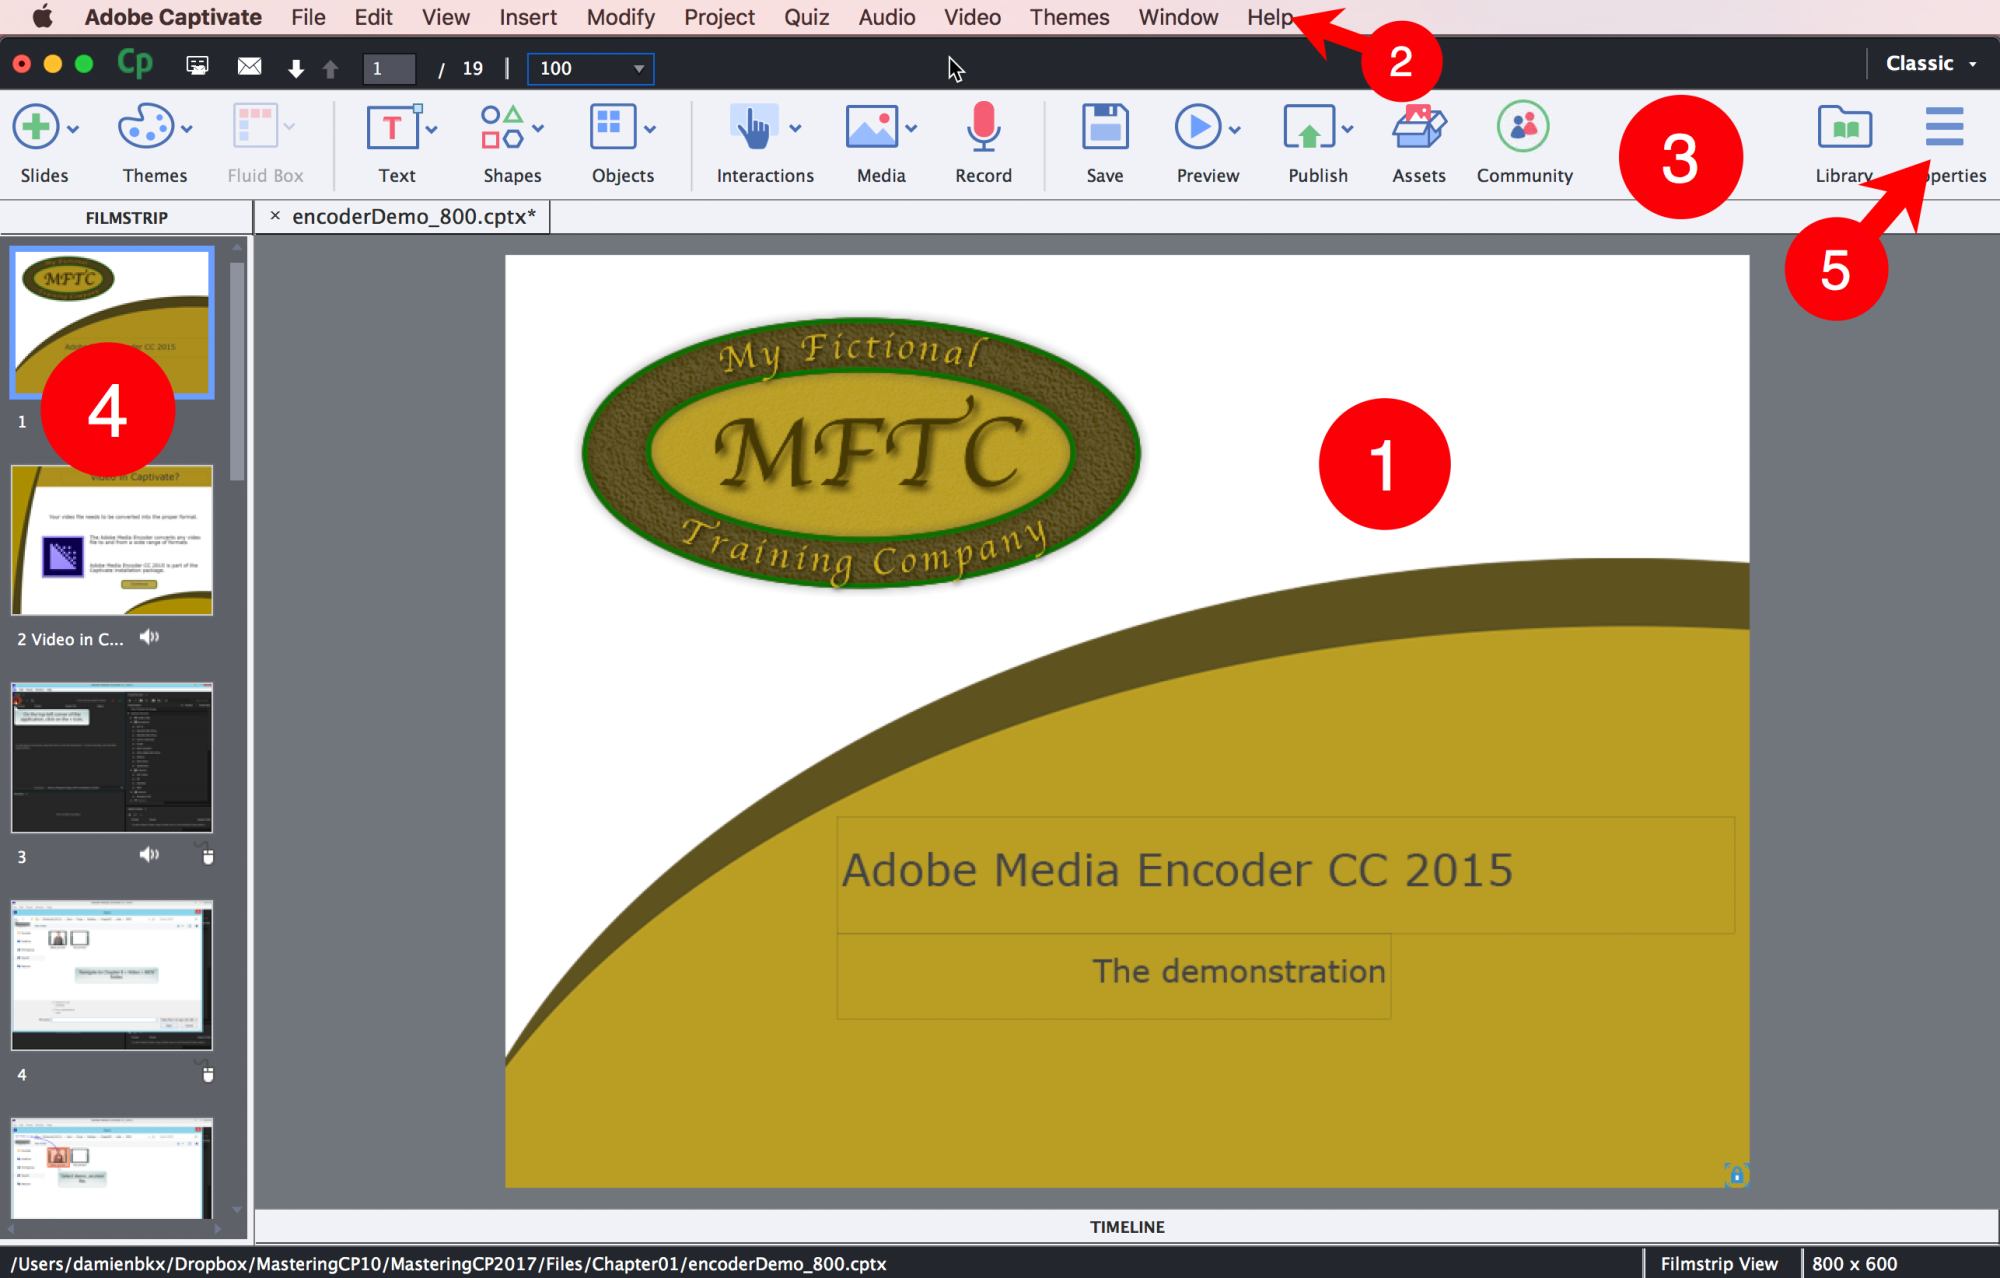This screenshot has height=1278, width=2000.
Task: Expand the Slides dropdown arrow
Action: click(73, 129)
